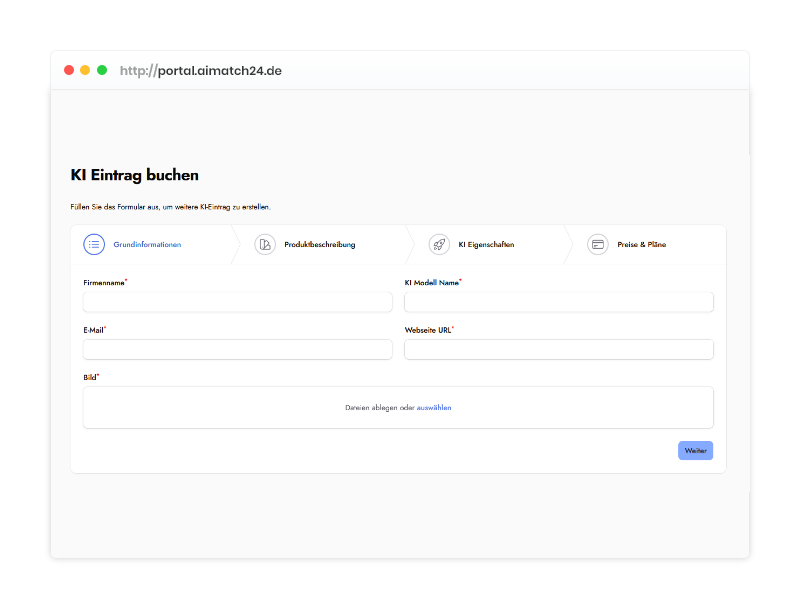This screenshot has height=600, width=800.
Task: Click the Preise & Pläne card icon
Action: point(598,244)
